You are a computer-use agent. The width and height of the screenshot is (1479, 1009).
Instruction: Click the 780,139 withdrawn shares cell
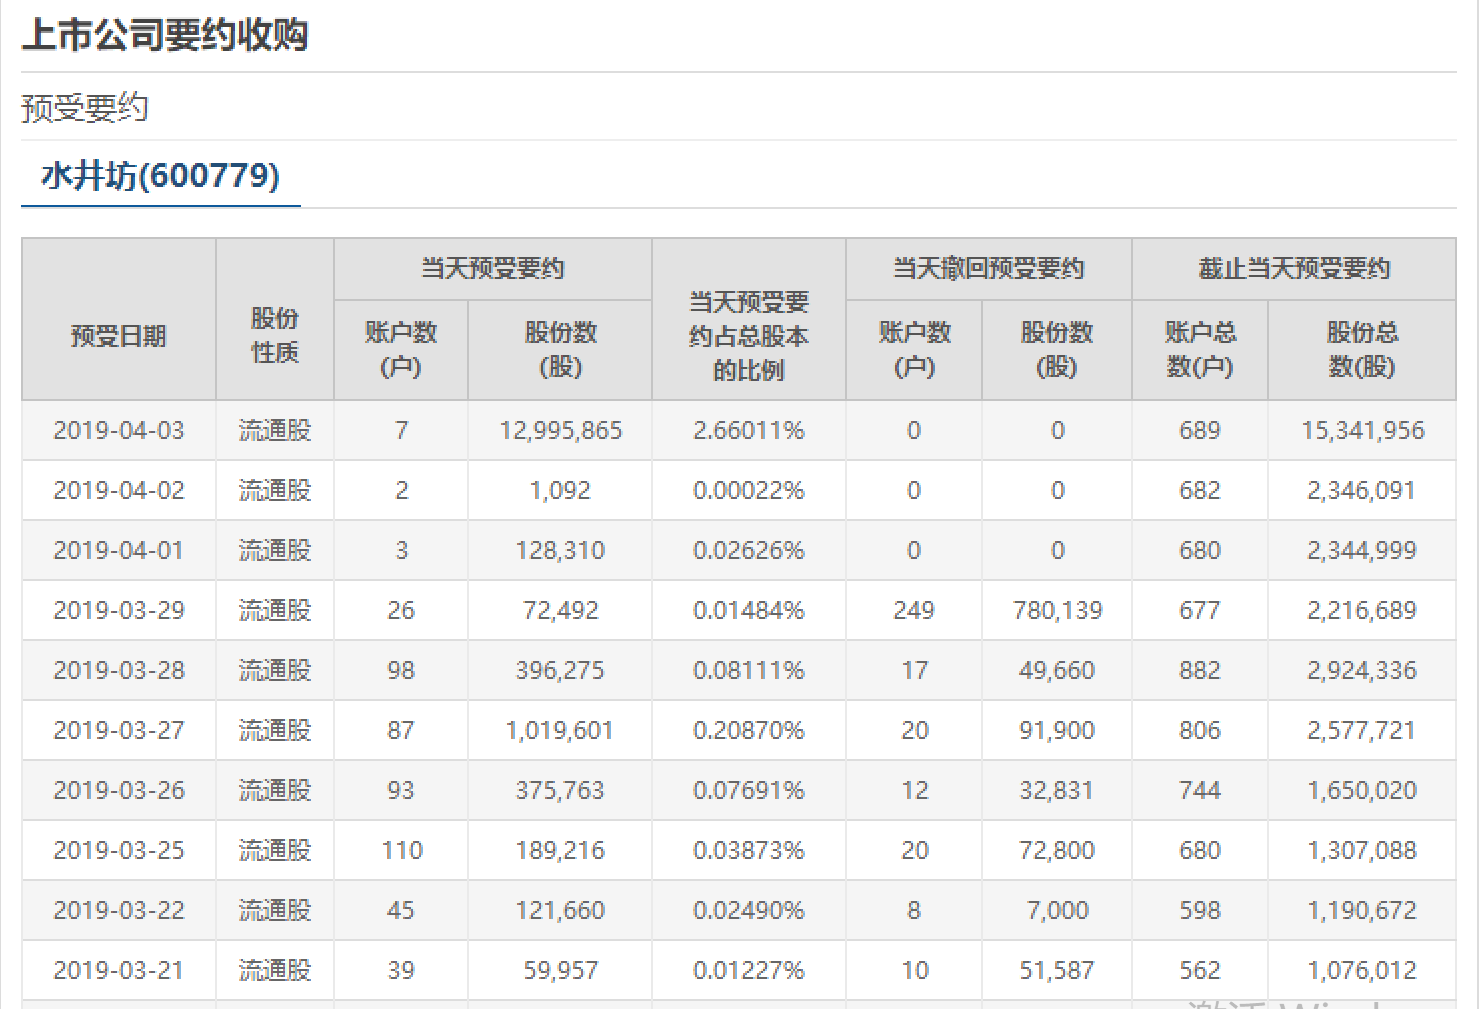(1057, 611)
